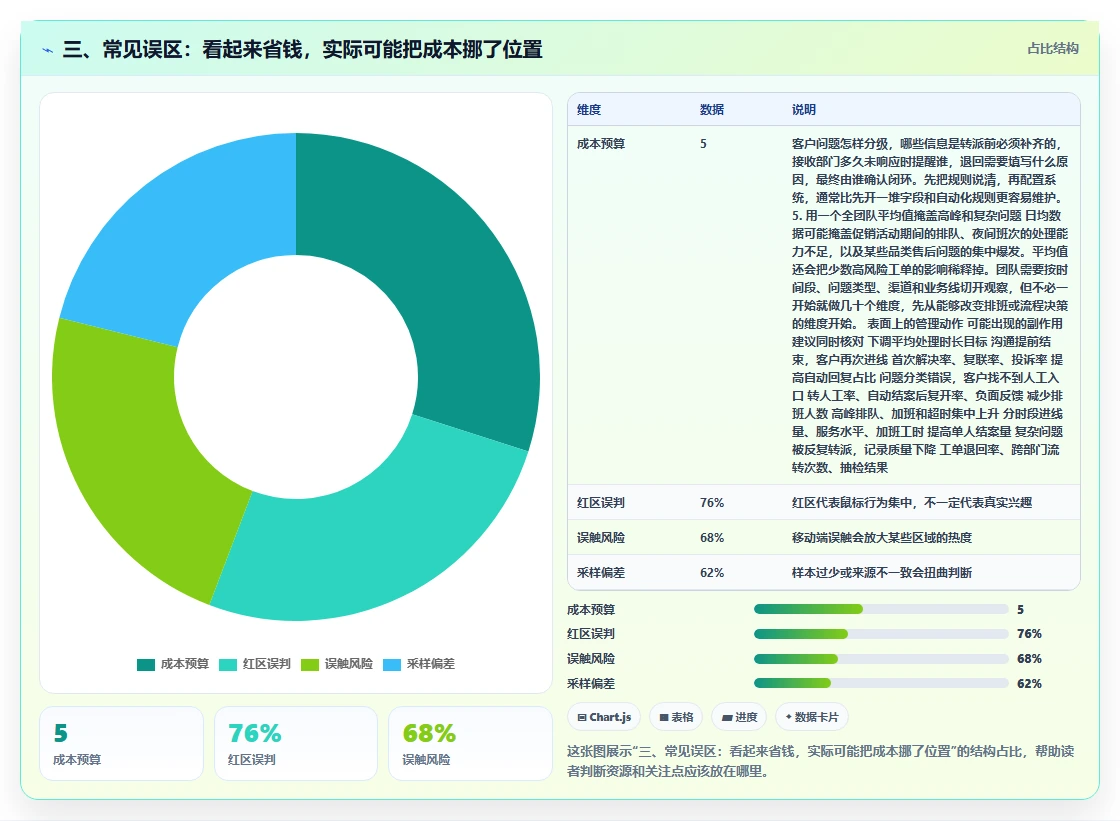Toggle 红区误判 legend swatch in chart

coord(228,665)
